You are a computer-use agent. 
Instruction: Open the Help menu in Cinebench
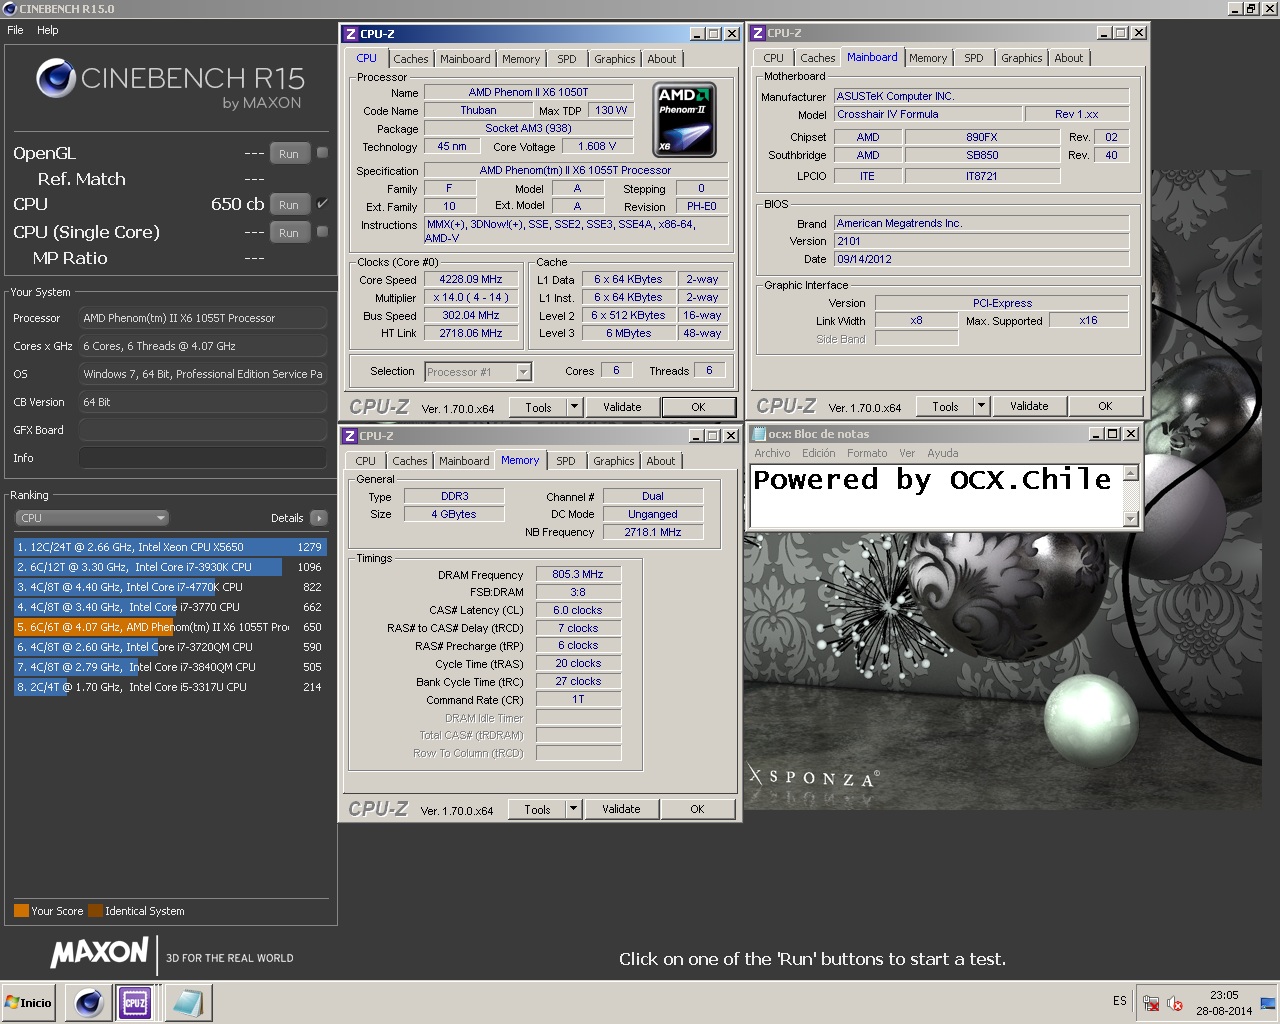tap(48, 30)
